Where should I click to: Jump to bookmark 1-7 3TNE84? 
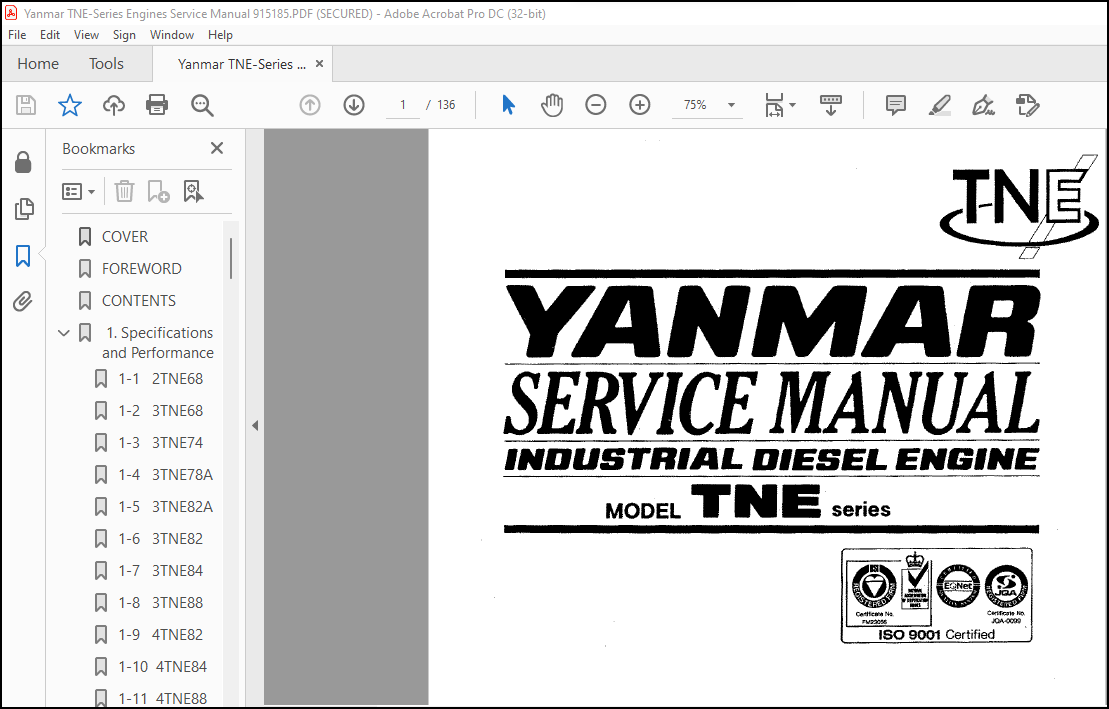point(161,570)
